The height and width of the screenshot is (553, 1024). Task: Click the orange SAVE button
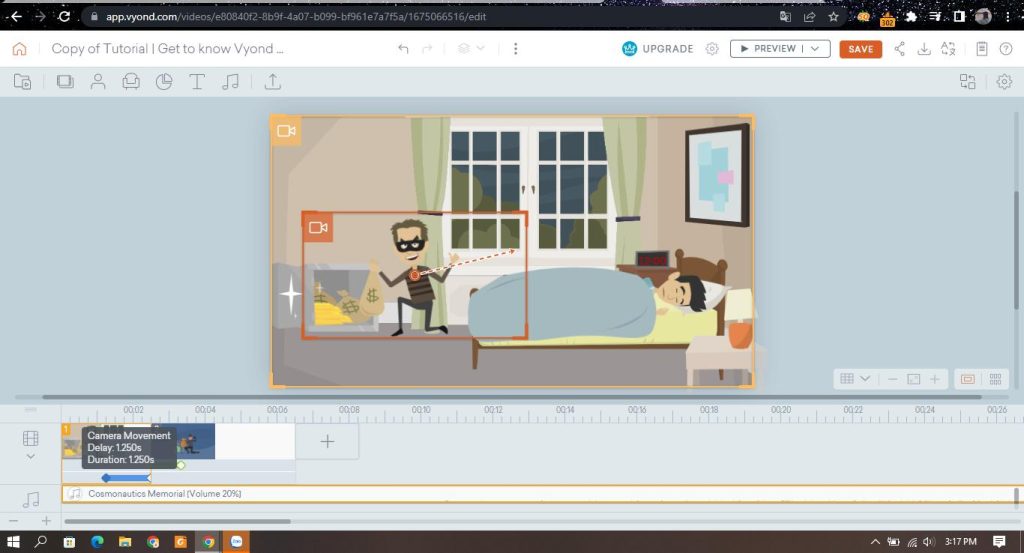860,49
